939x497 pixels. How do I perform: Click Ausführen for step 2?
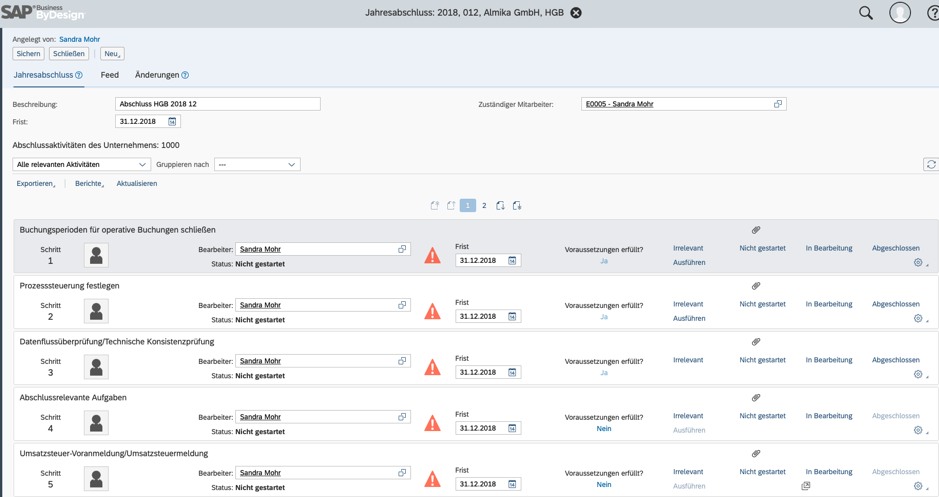pyautogui.click(x=689, y=319)
